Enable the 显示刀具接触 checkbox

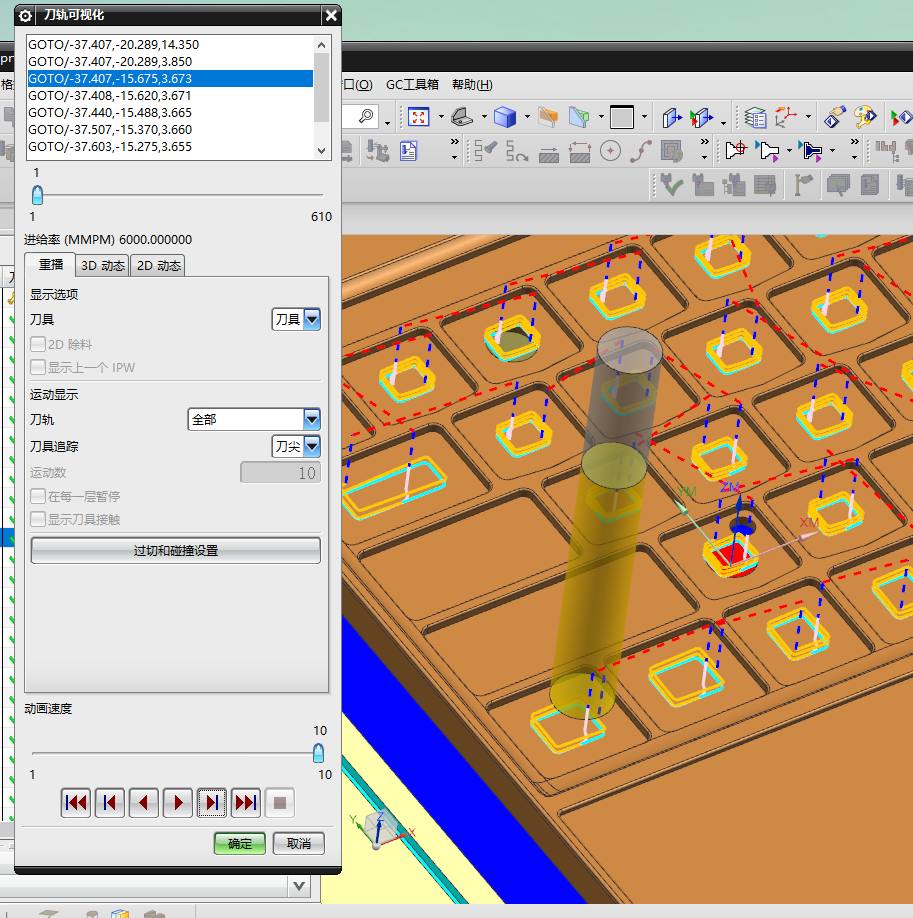point(38,519)
